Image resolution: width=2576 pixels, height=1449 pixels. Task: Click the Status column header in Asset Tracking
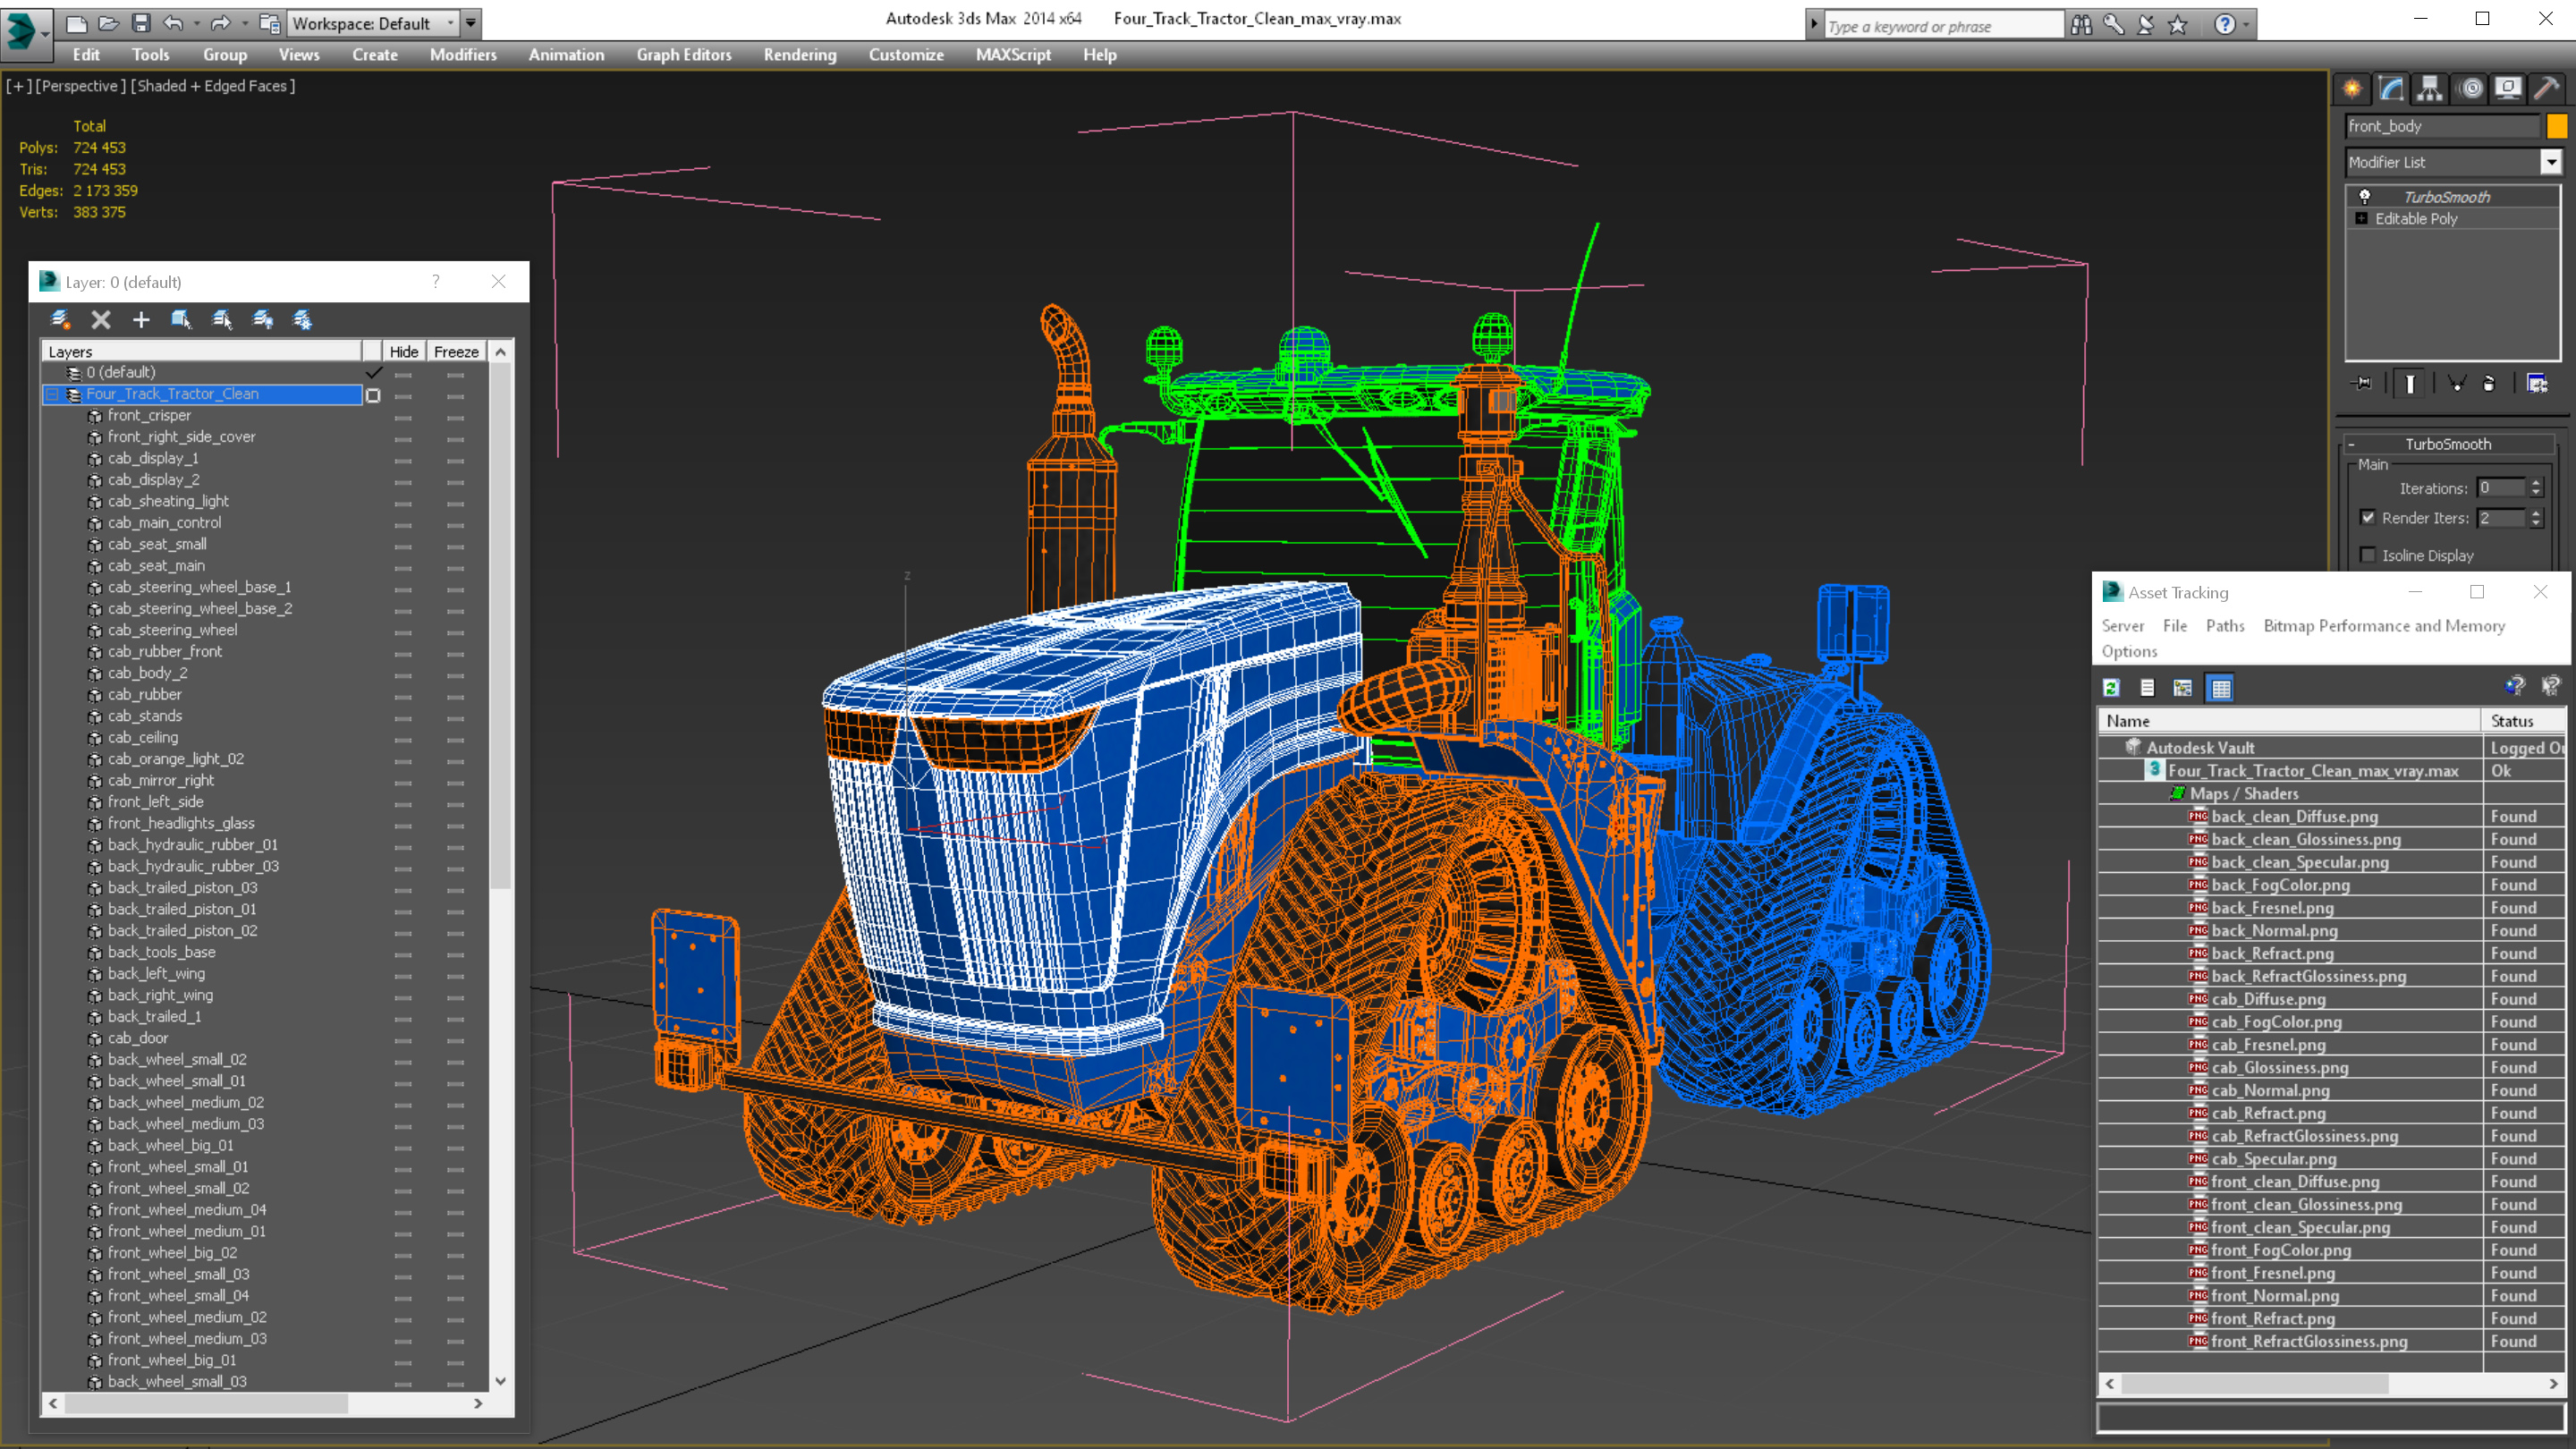[2524, 721]
